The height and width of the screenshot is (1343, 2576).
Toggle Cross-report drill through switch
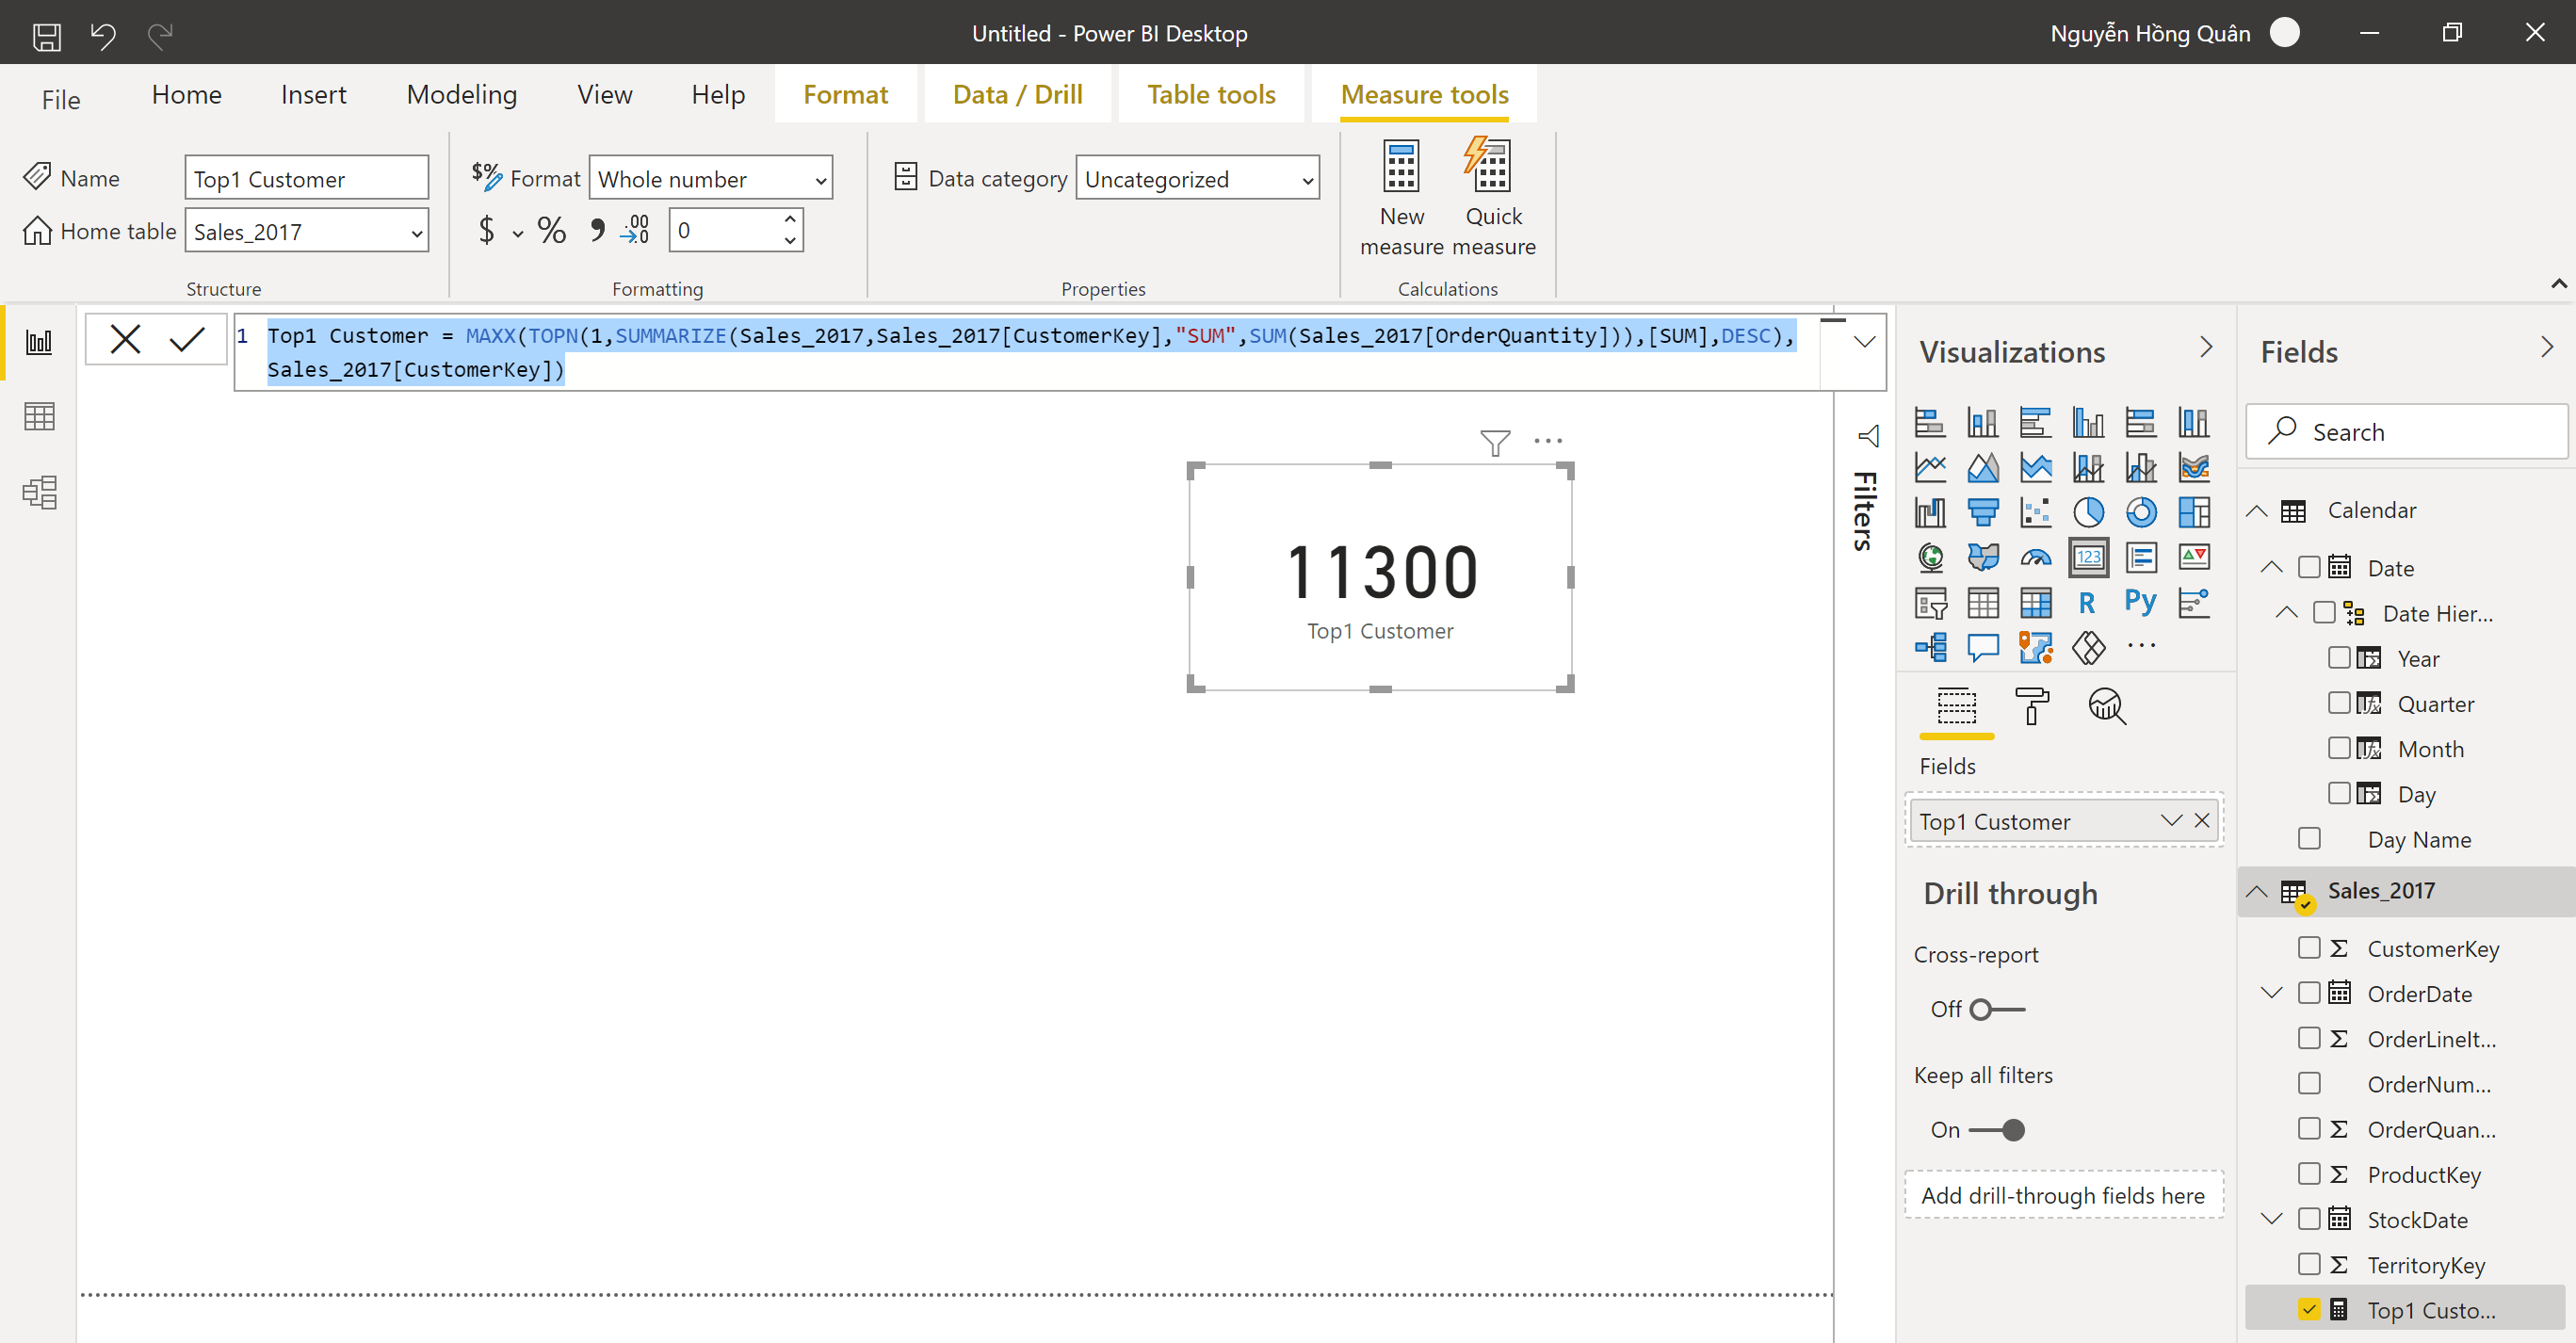(x=1997, y=1009)
